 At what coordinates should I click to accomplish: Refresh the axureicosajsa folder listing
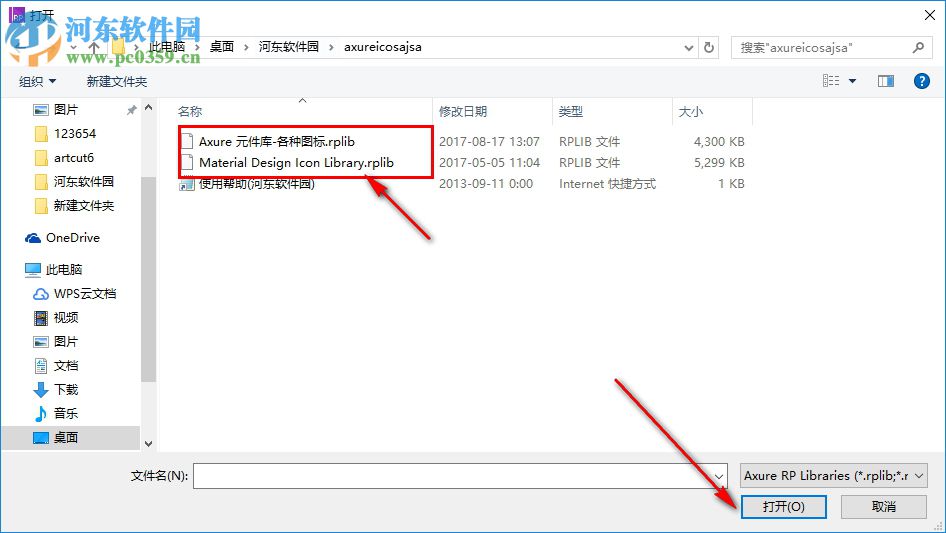click(x=710, y=47)
